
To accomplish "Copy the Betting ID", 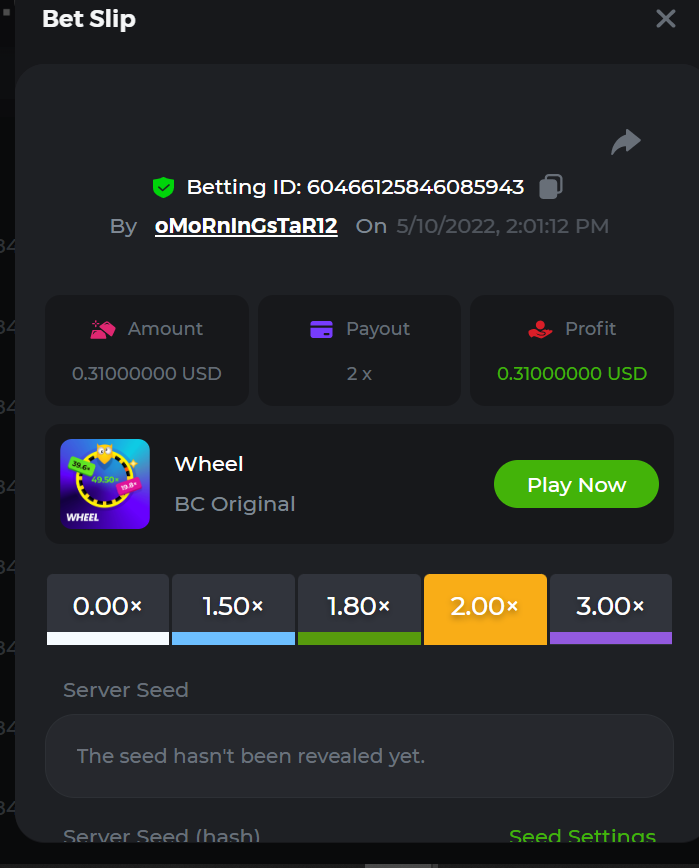I will [x=551, y=187].
